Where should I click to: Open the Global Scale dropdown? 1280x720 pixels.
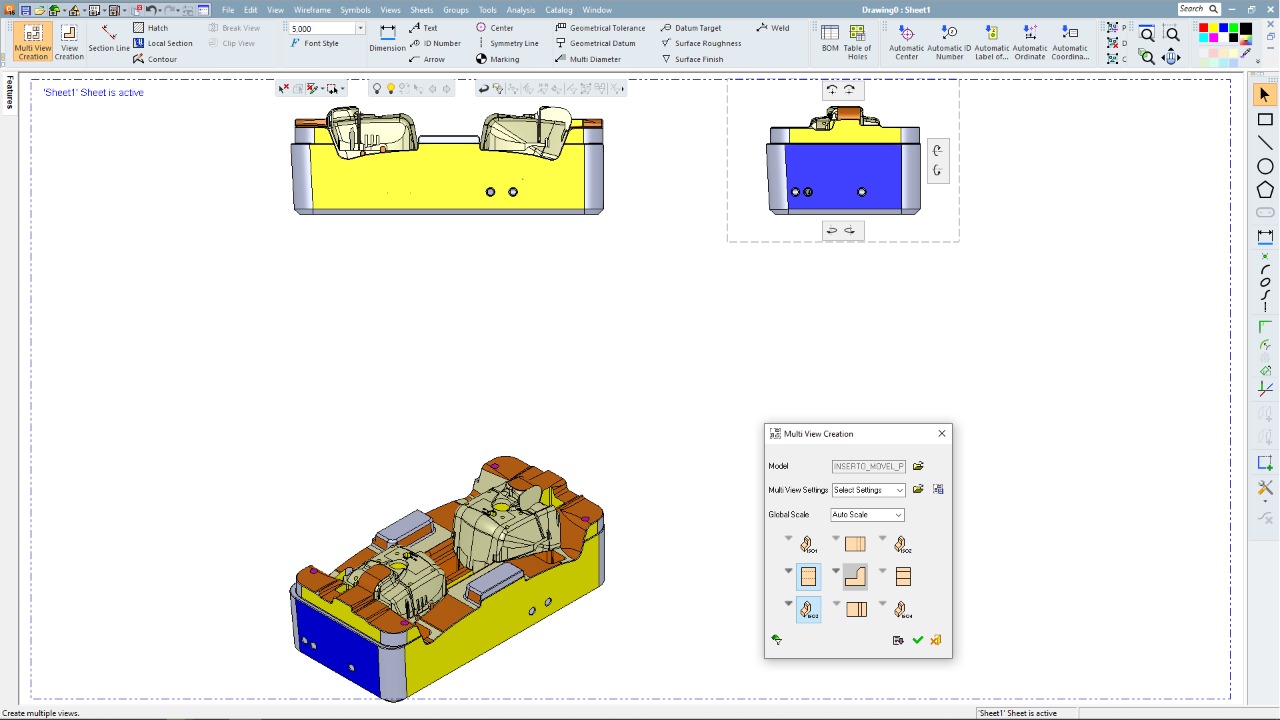(867, 515)
